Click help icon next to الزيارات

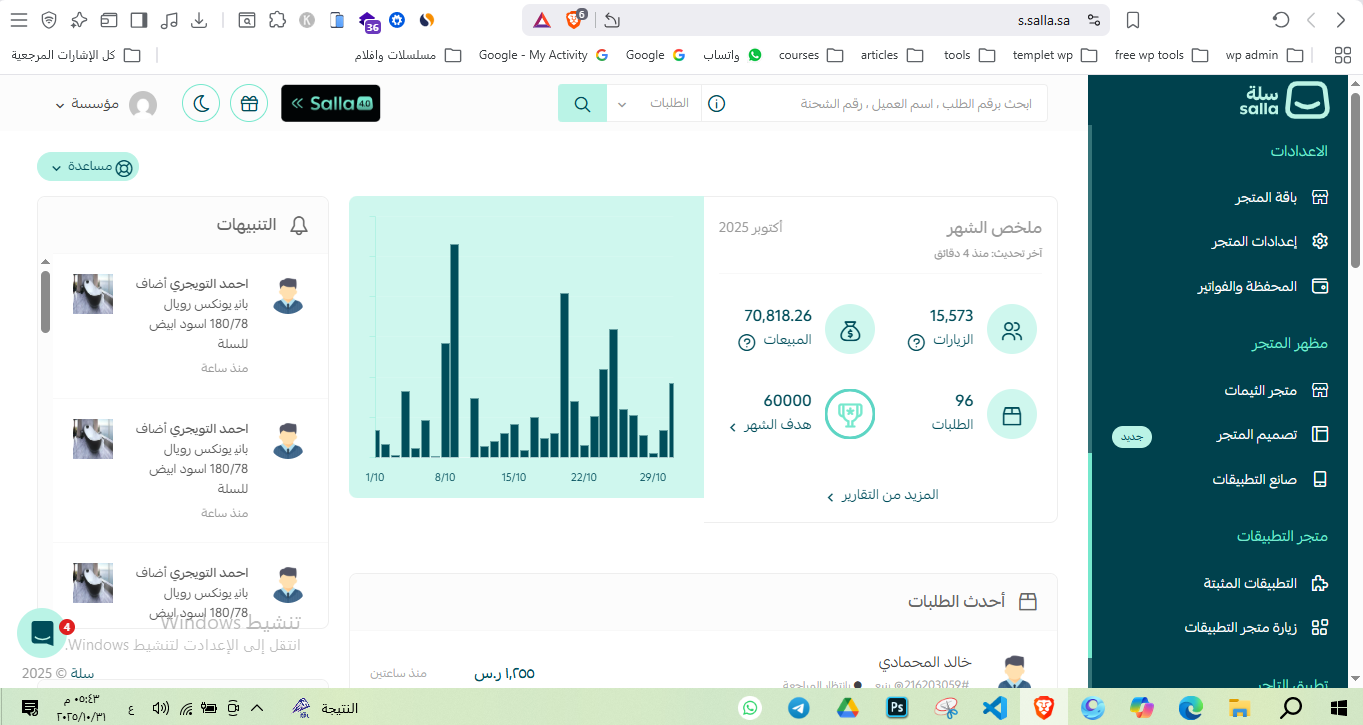click(x=916, y=342)
